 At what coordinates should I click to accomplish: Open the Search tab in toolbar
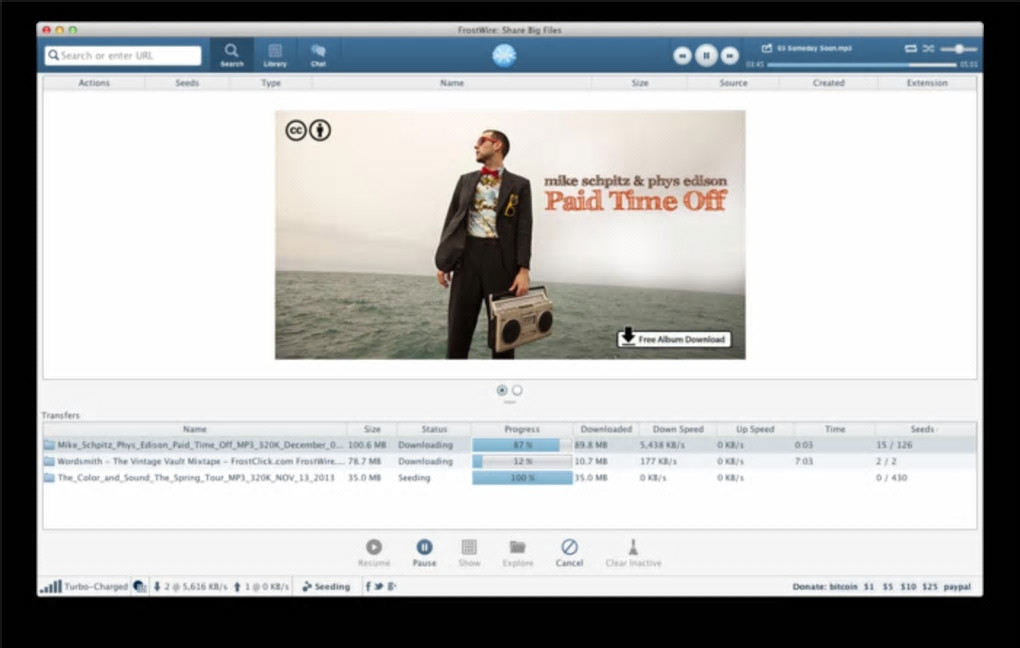tap(232, 55)
